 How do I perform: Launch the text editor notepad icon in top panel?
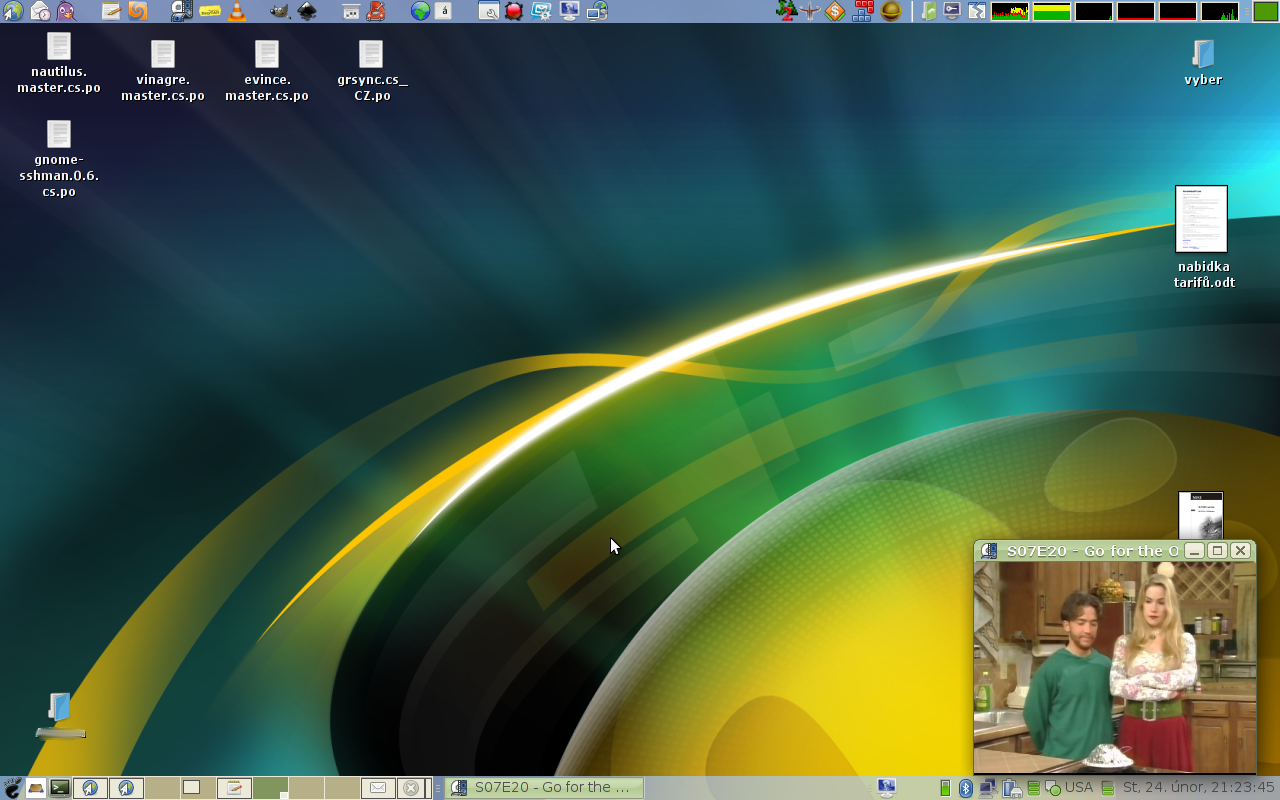111,11
